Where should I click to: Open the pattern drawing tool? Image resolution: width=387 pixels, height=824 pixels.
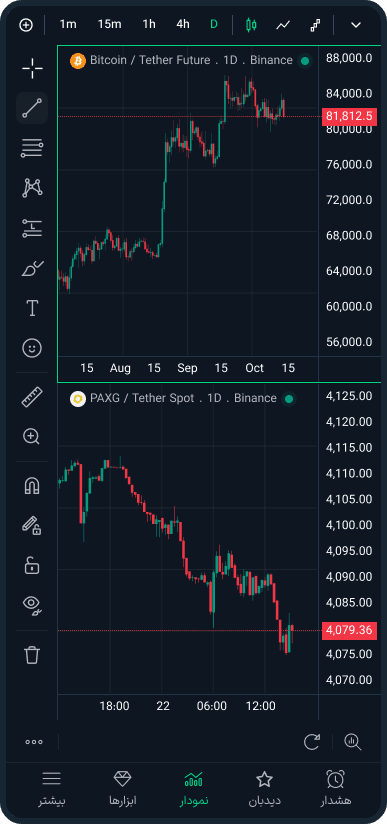[32, 188]
